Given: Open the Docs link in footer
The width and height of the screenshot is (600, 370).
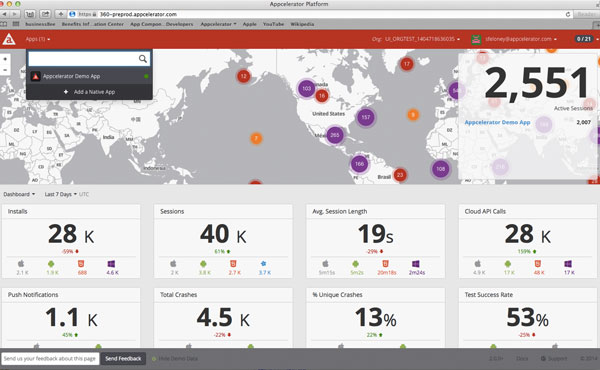Looking at the screenshot, I should [522, 359].
